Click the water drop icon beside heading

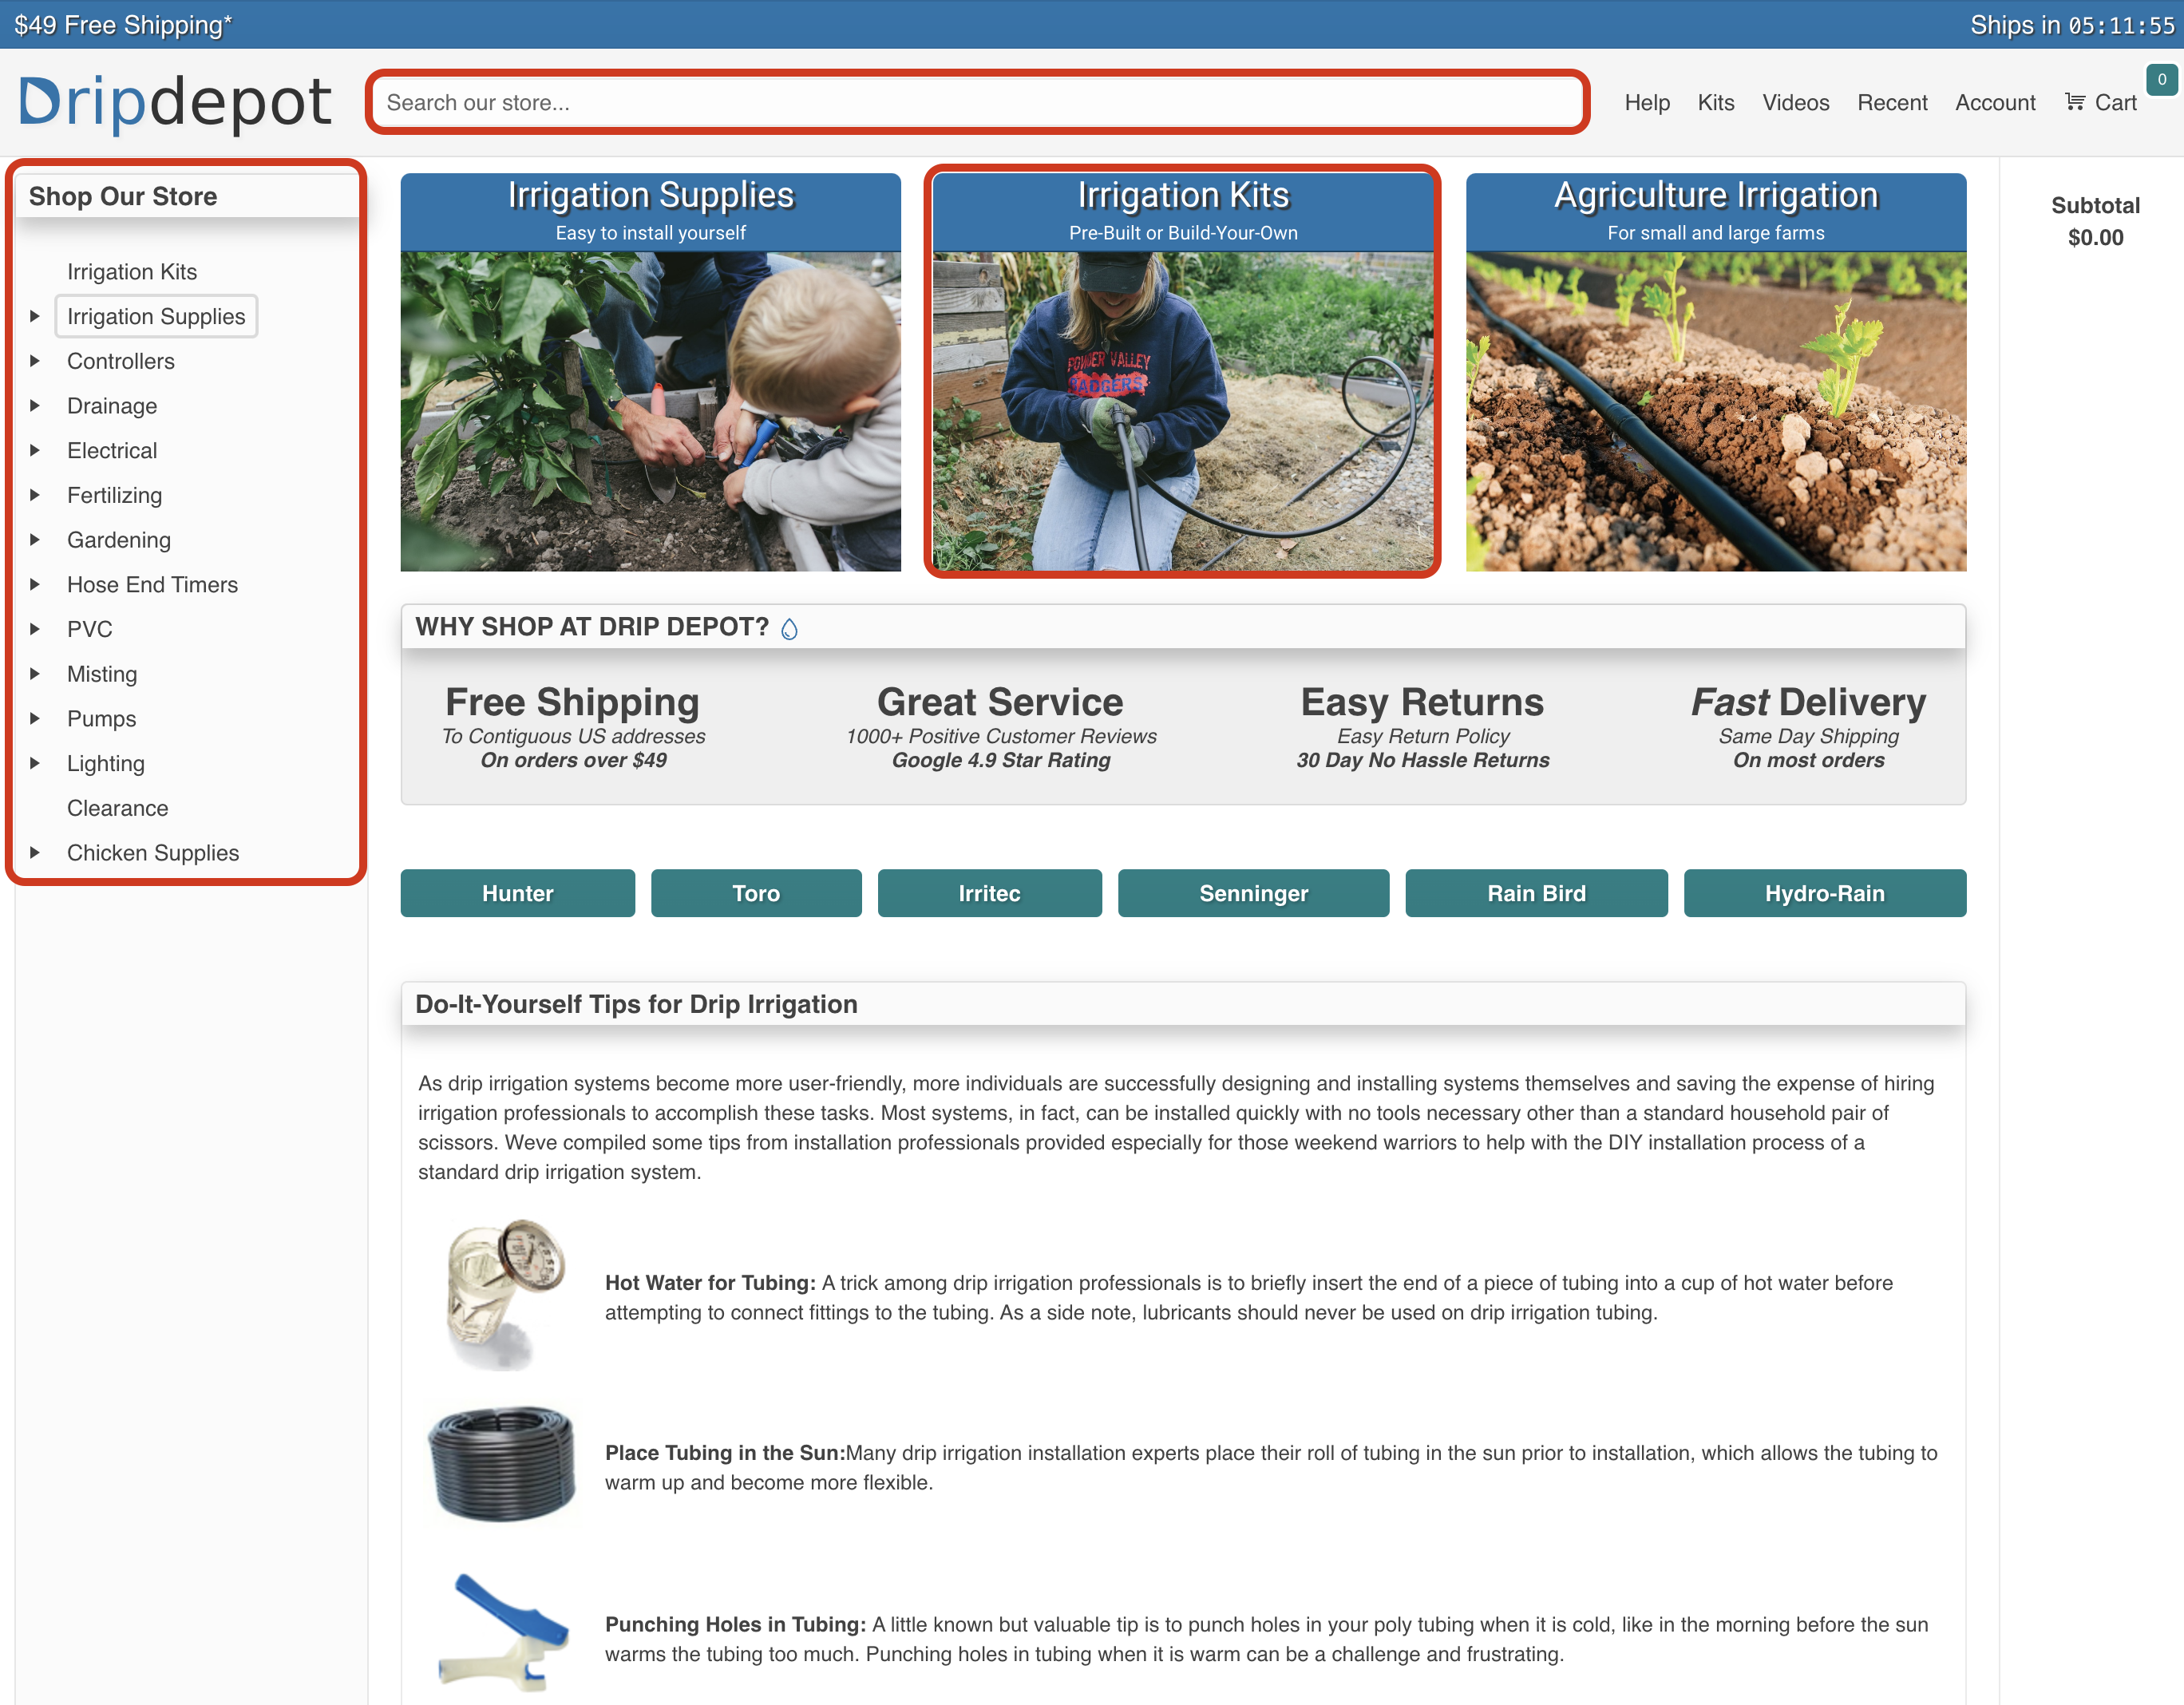tap(789, 629)
